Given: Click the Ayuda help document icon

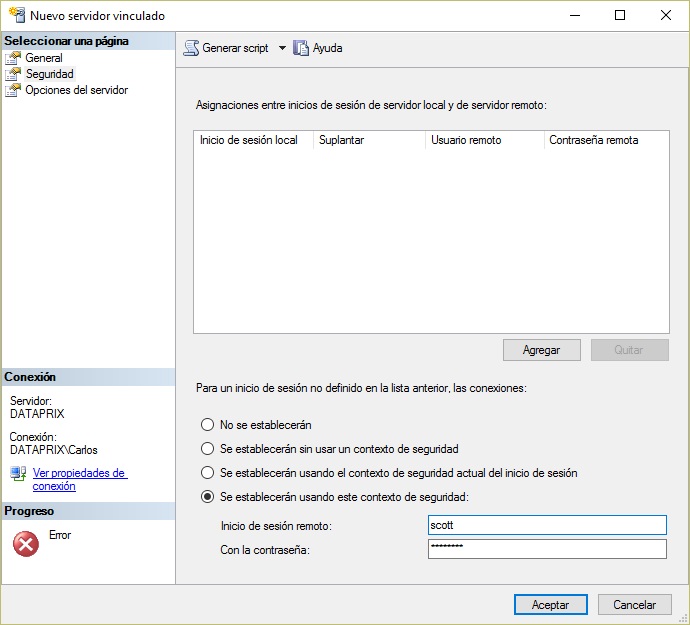Looking at the screenshot, I should click(301, 48).
